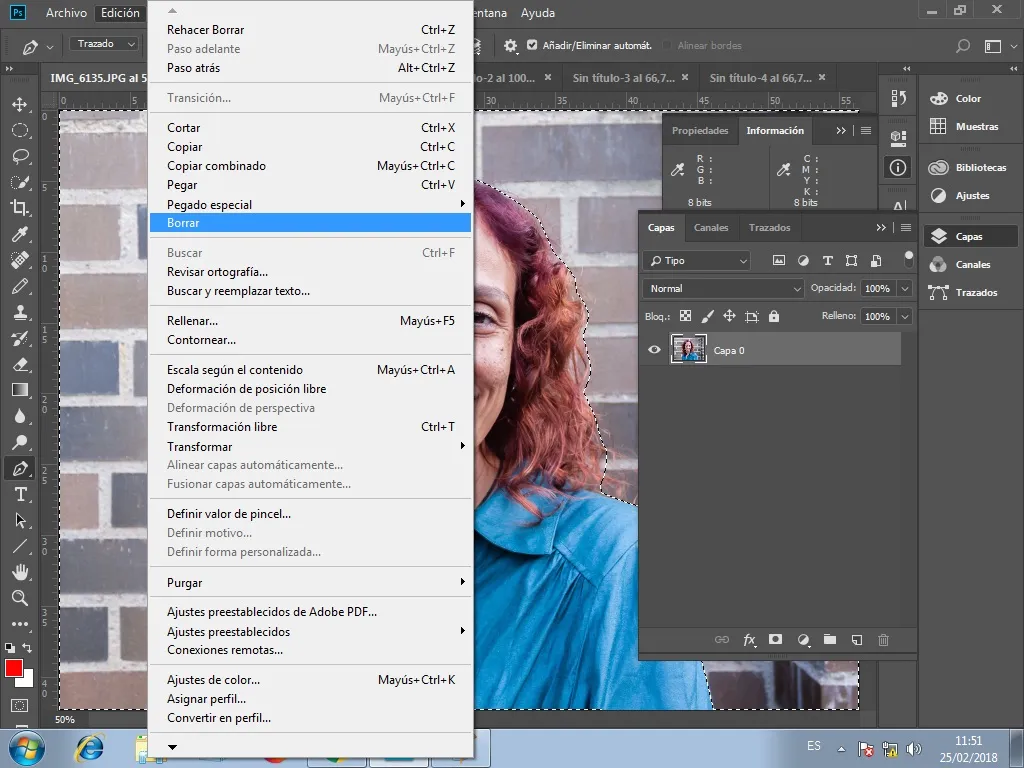Select Capa 0 layer thumbnail
The height and width of the screenshot is (768, 1024).
pos(688,349)
